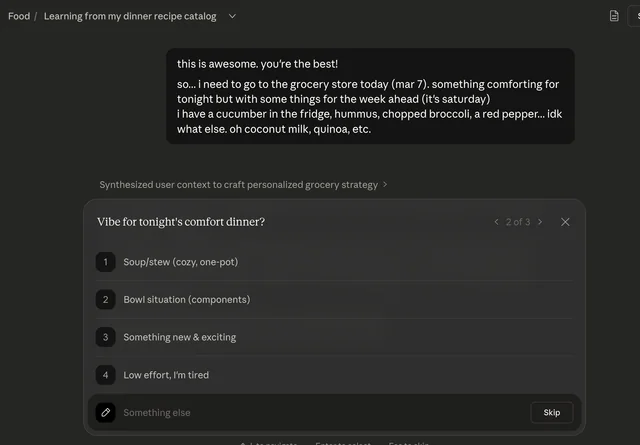Close the comfort dinner question panel
Screen dimensions: 640x445
(x=565, y=222)
